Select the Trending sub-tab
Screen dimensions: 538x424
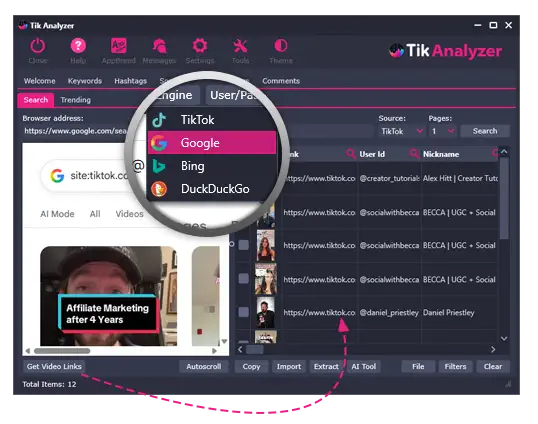point(75,100)
